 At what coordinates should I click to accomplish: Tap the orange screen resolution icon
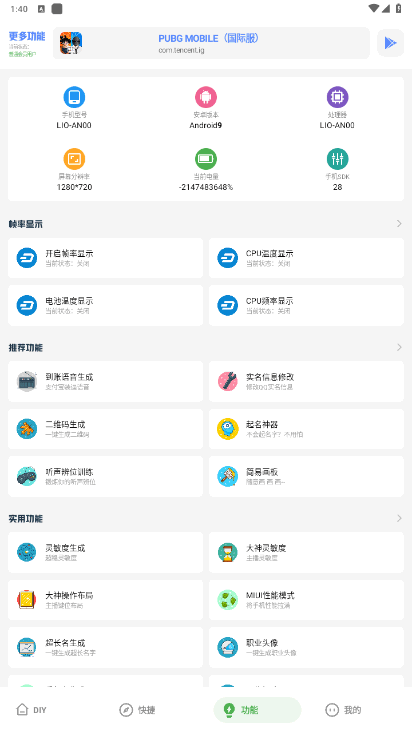pyautogui.click(x=74, y=159)
